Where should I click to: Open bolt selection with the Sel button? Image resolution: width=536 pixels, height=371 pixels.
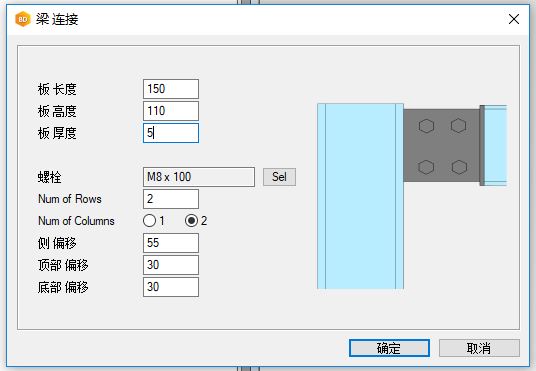279,177
